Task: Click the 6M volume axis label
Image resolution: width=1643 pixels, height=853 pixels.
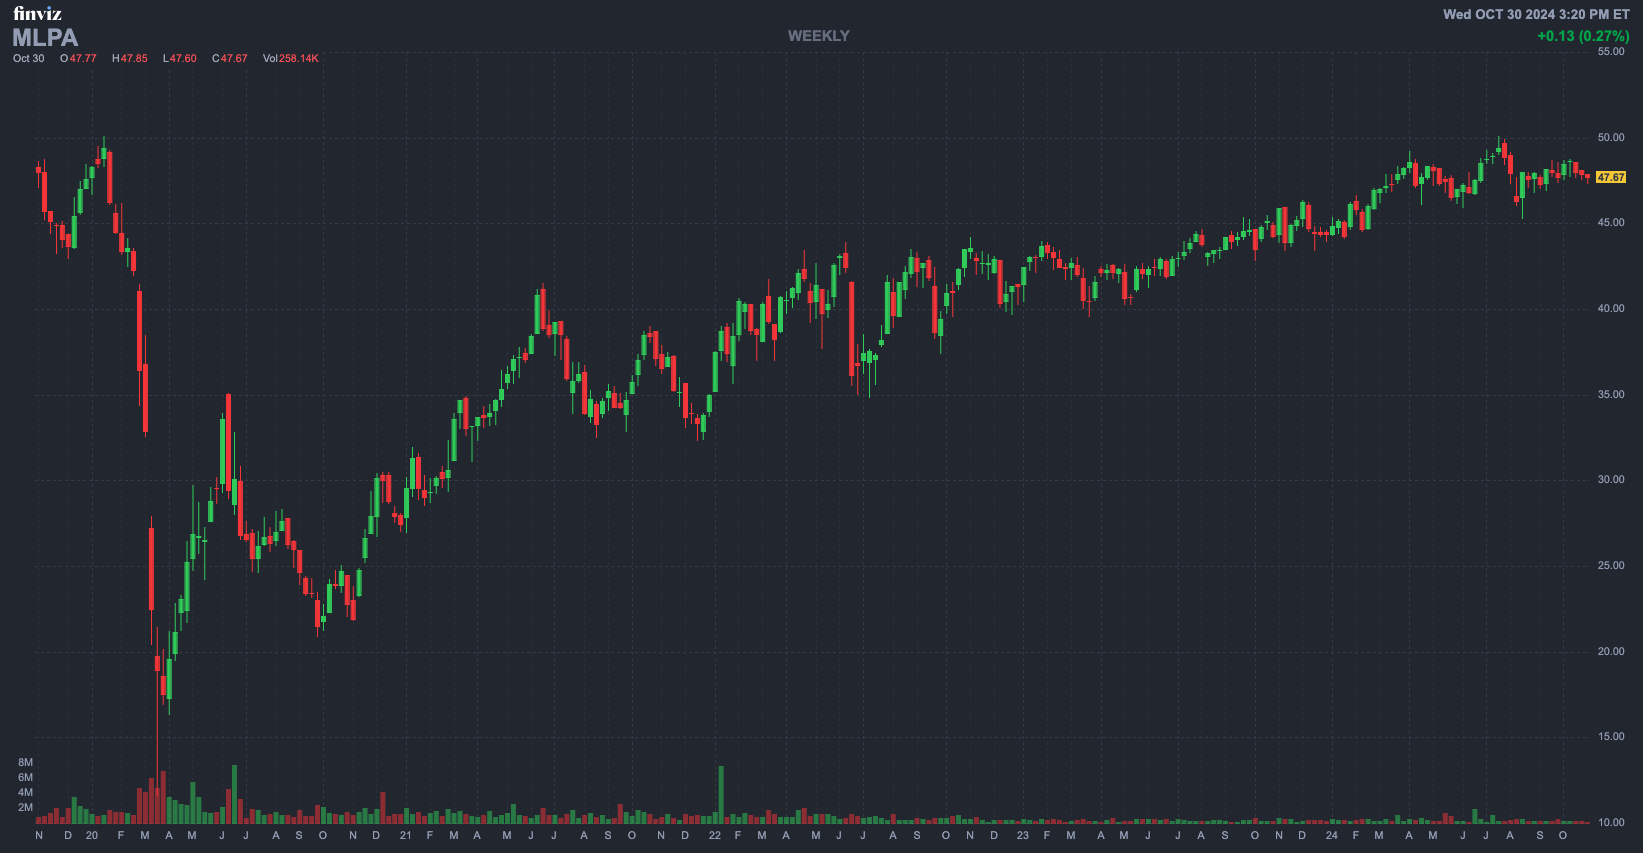Action: 26,778
